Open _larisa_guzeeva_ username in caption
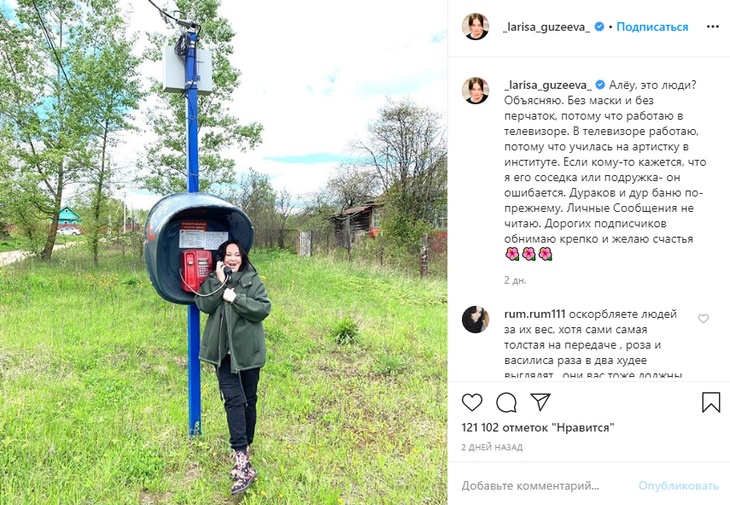This screenshot has width=730, height=505. 548,85
